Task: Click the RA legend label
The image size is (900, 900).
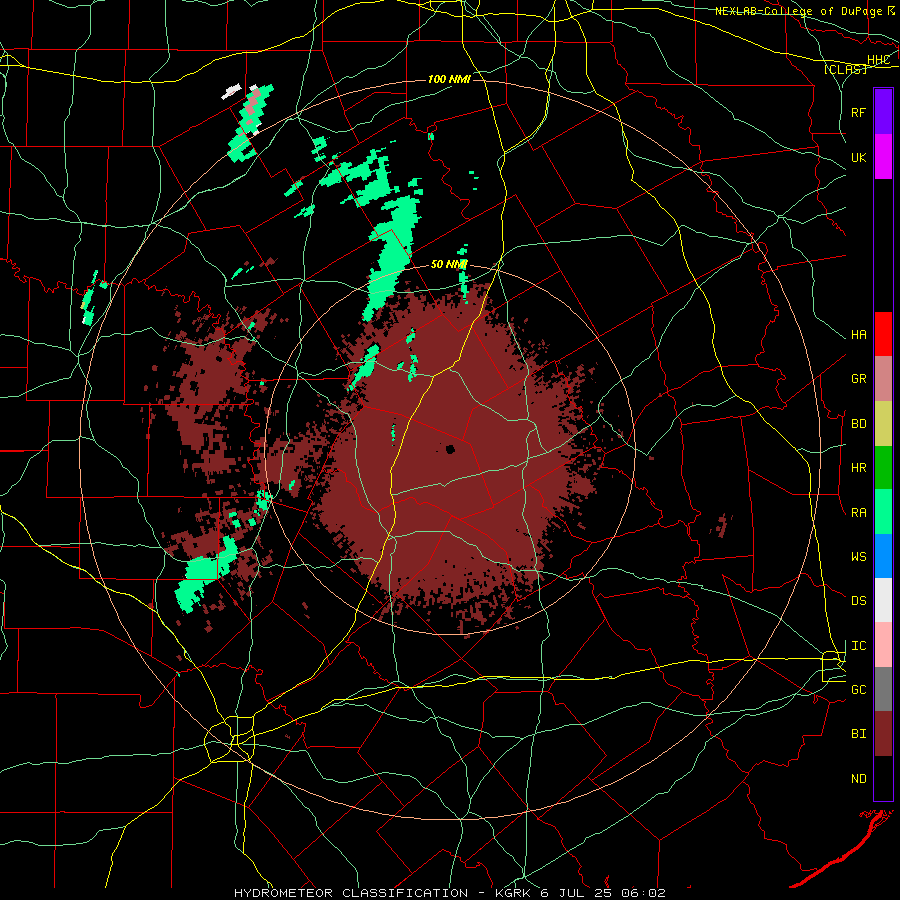Action: point(858,513)
